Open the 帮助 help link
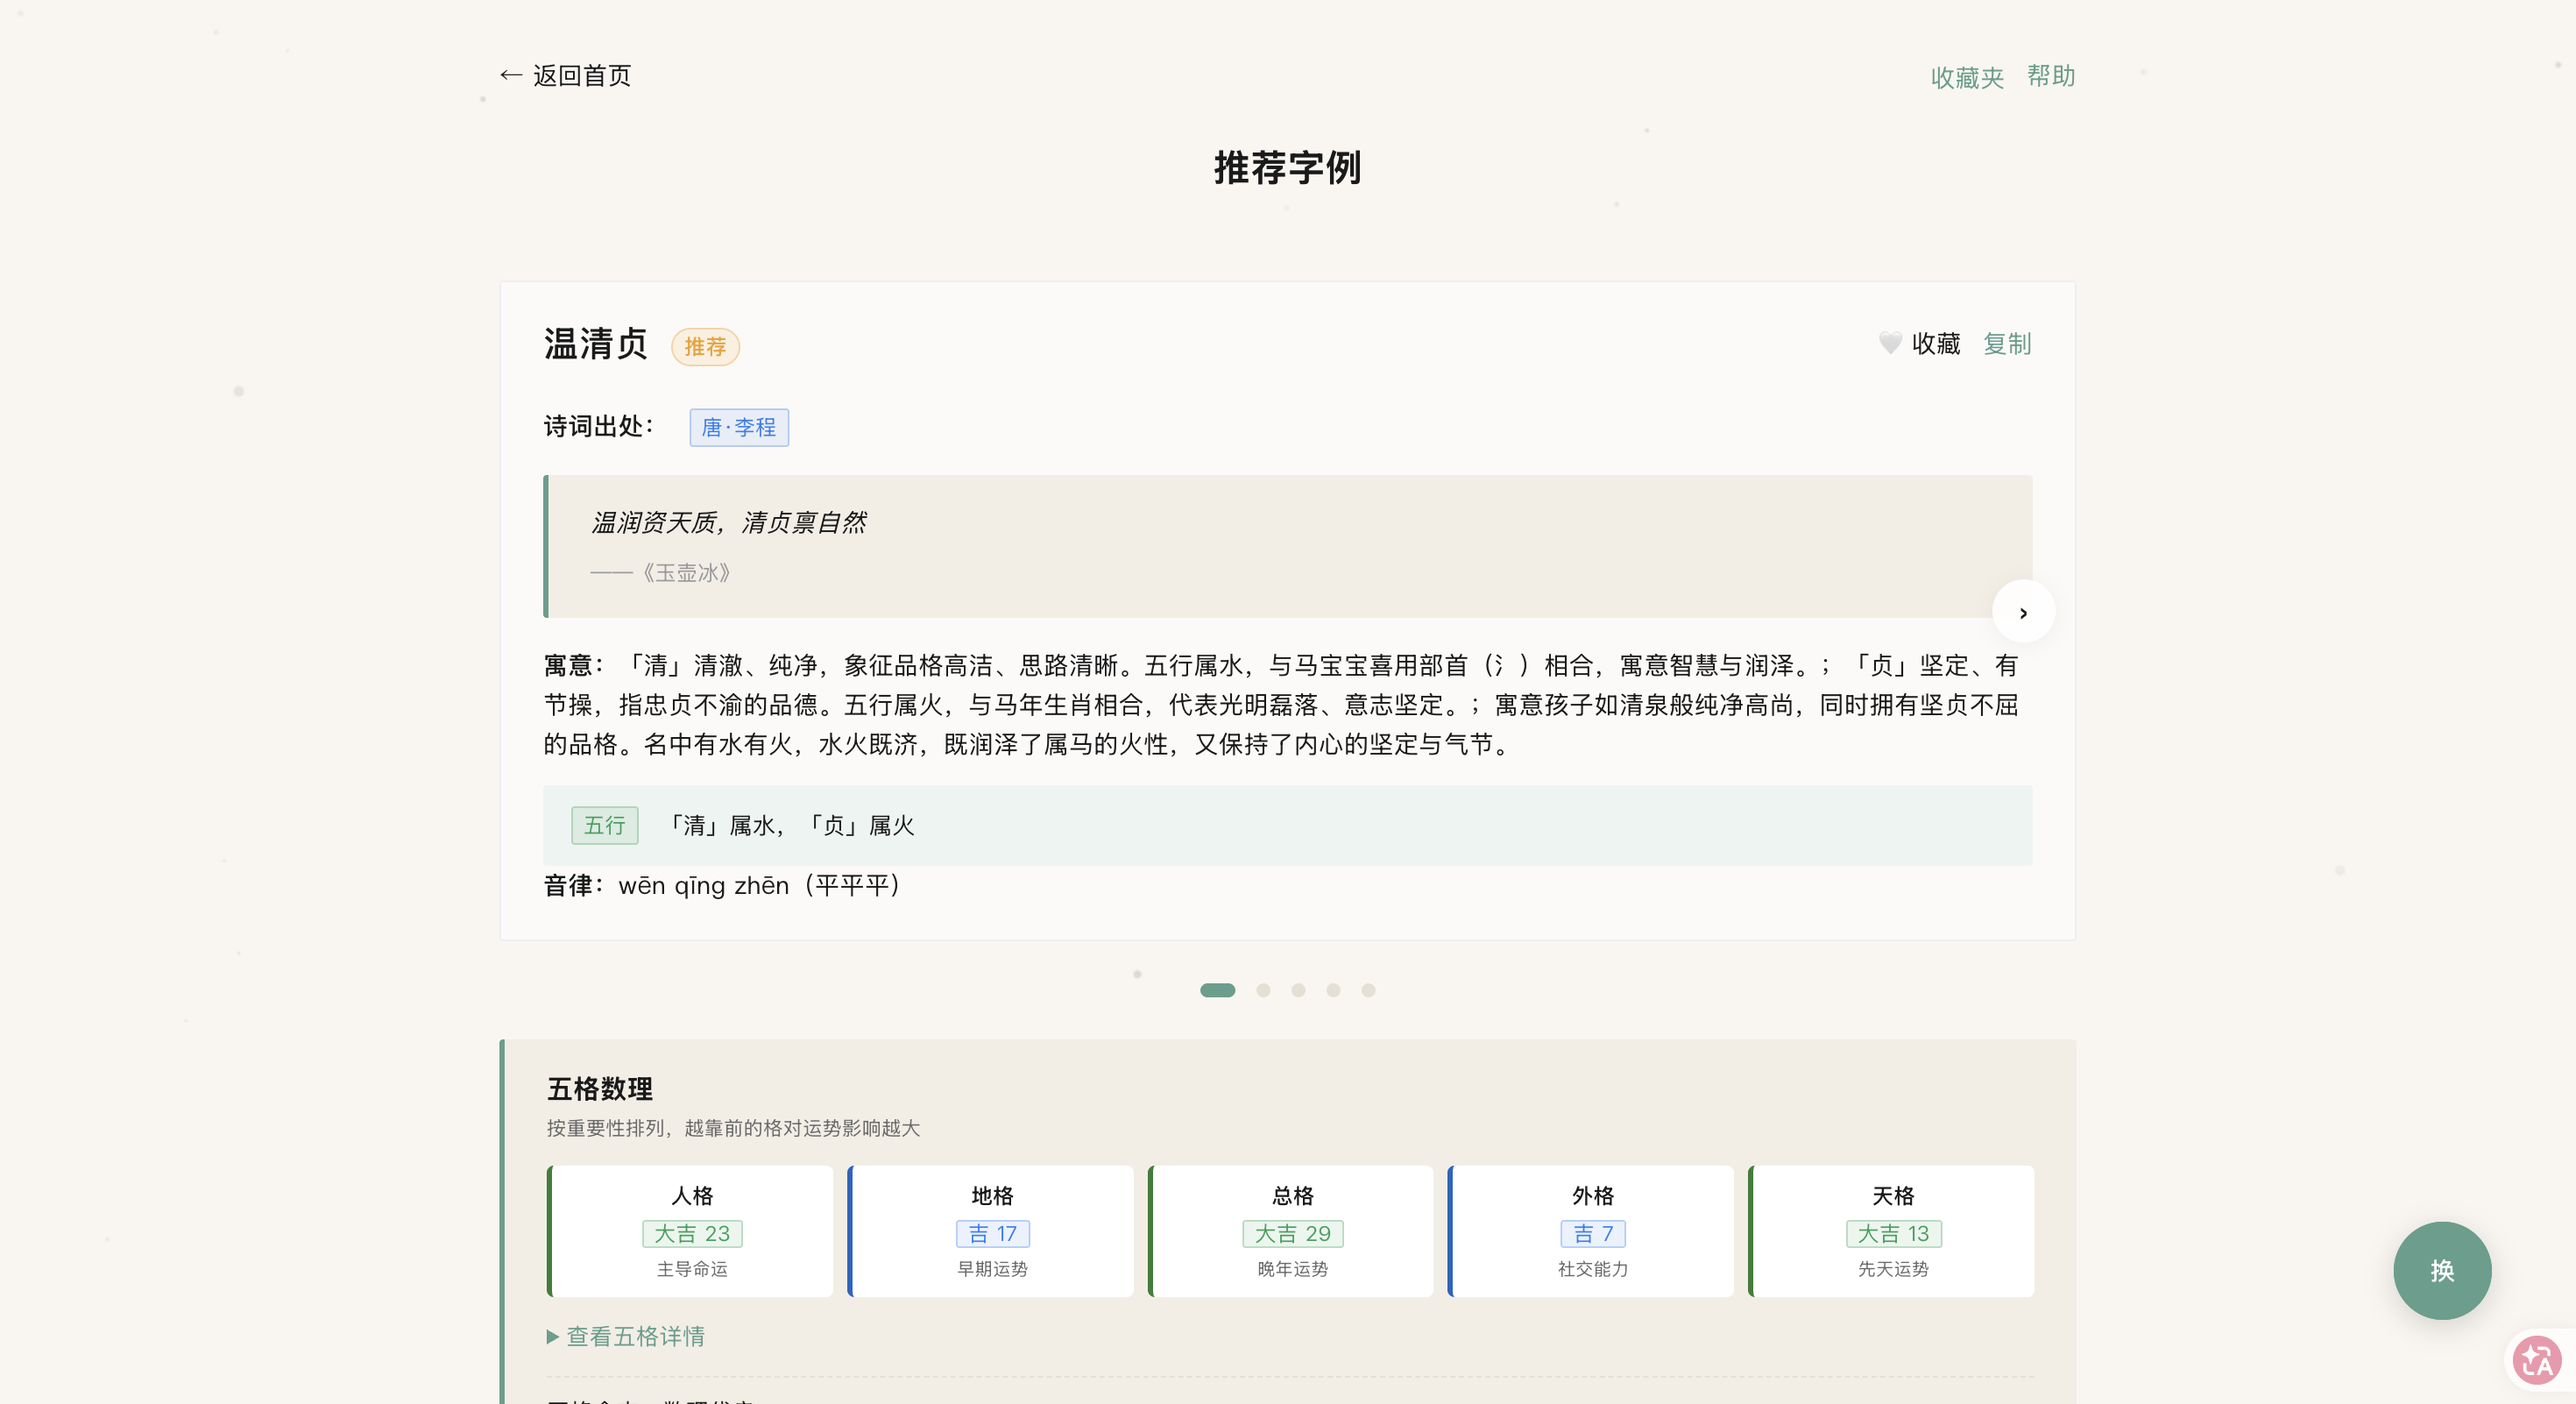The width and height of the screenshot is (2576, 1404). click(2051, 76)
